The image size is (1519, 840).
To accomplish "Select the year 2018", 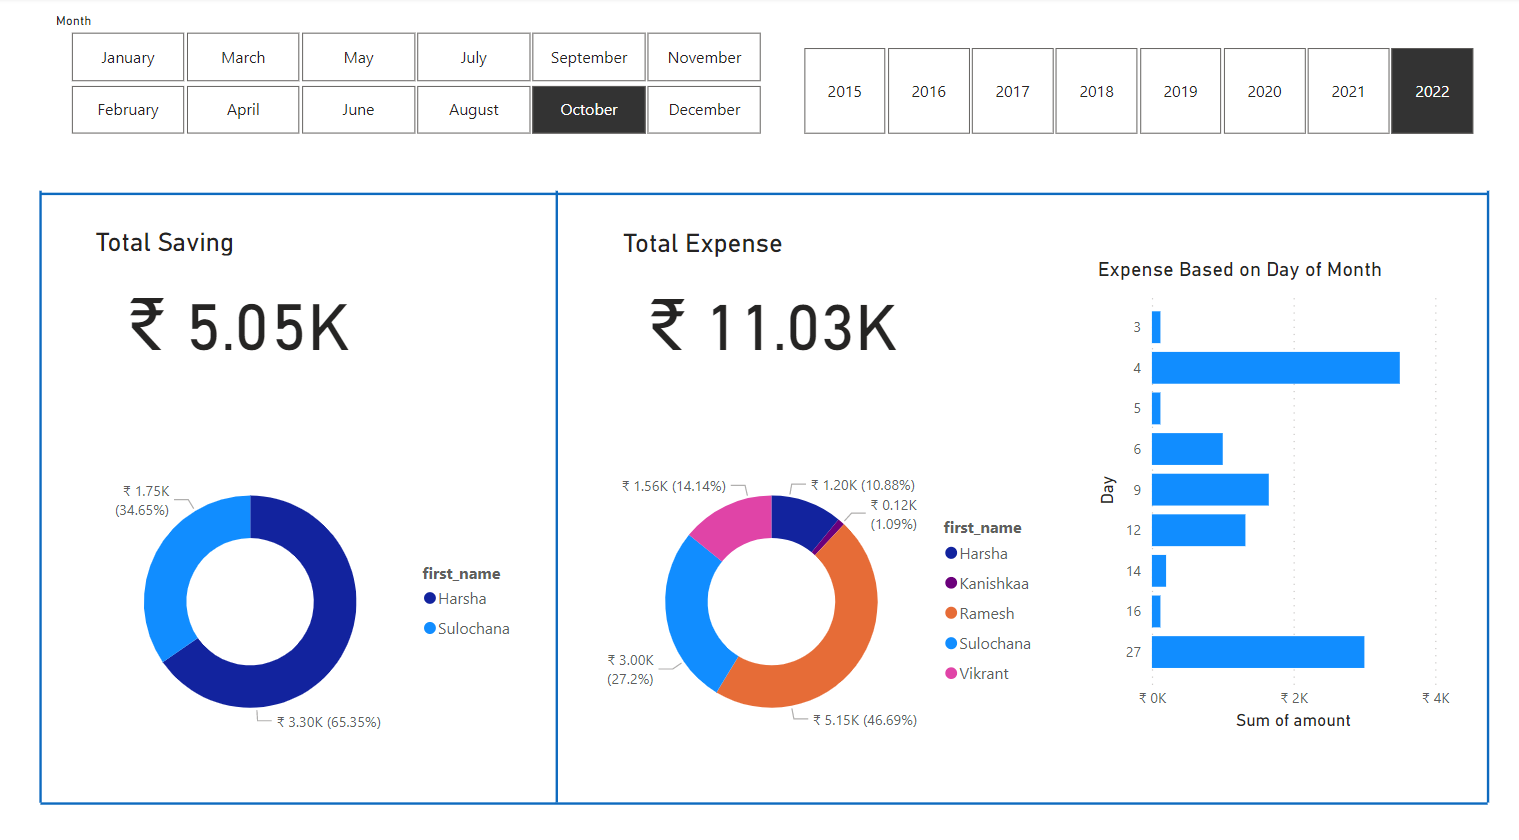I will pos(1096,91).
